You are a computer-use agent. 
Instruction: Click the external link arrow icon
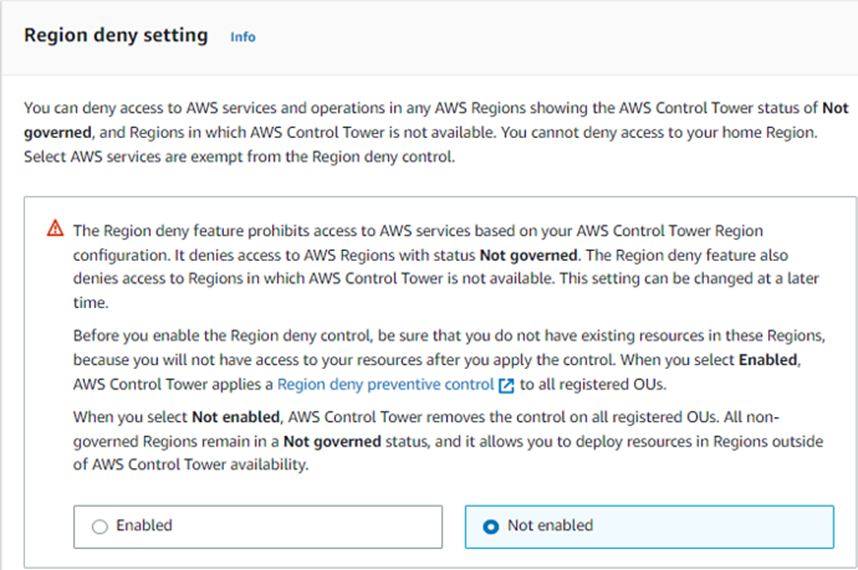pos(506,385)
